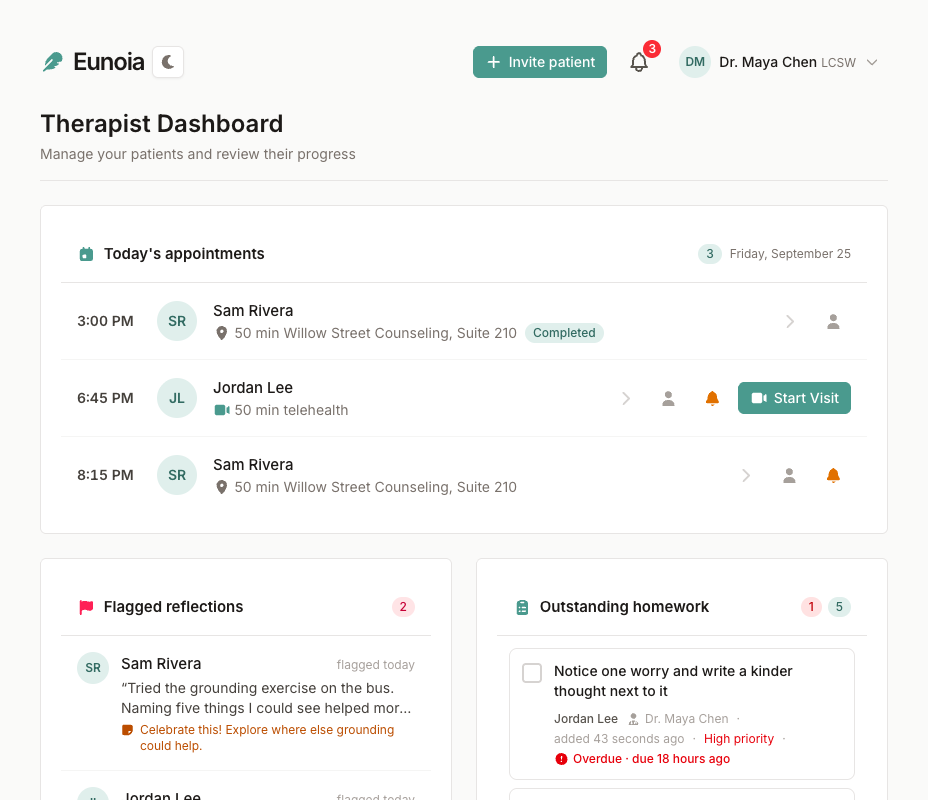Click location pin in 8:15 PM appointment
The width and height of the screenshot is (928, 800).
[x=221, y=487]
